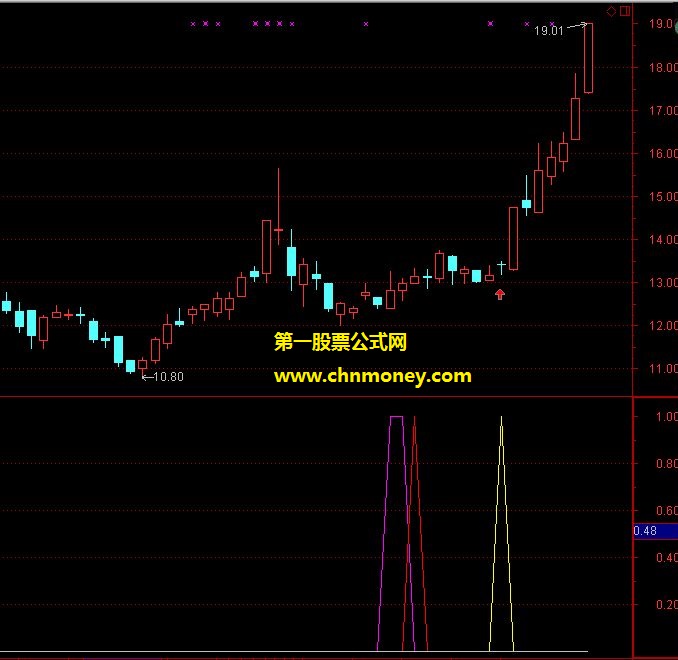Select the yellow indicator spike line
678x660 pixels.
(x=502, y=532)
